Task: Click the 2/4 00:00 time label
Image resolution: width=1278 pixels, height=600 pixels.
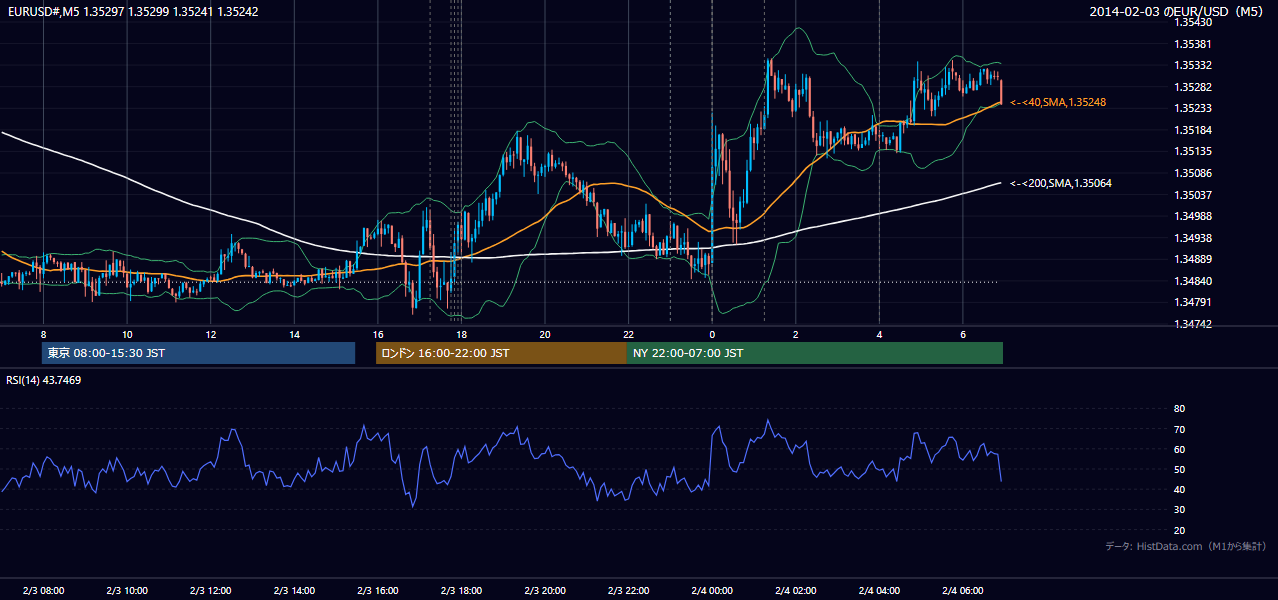Action: coord(712,590)
